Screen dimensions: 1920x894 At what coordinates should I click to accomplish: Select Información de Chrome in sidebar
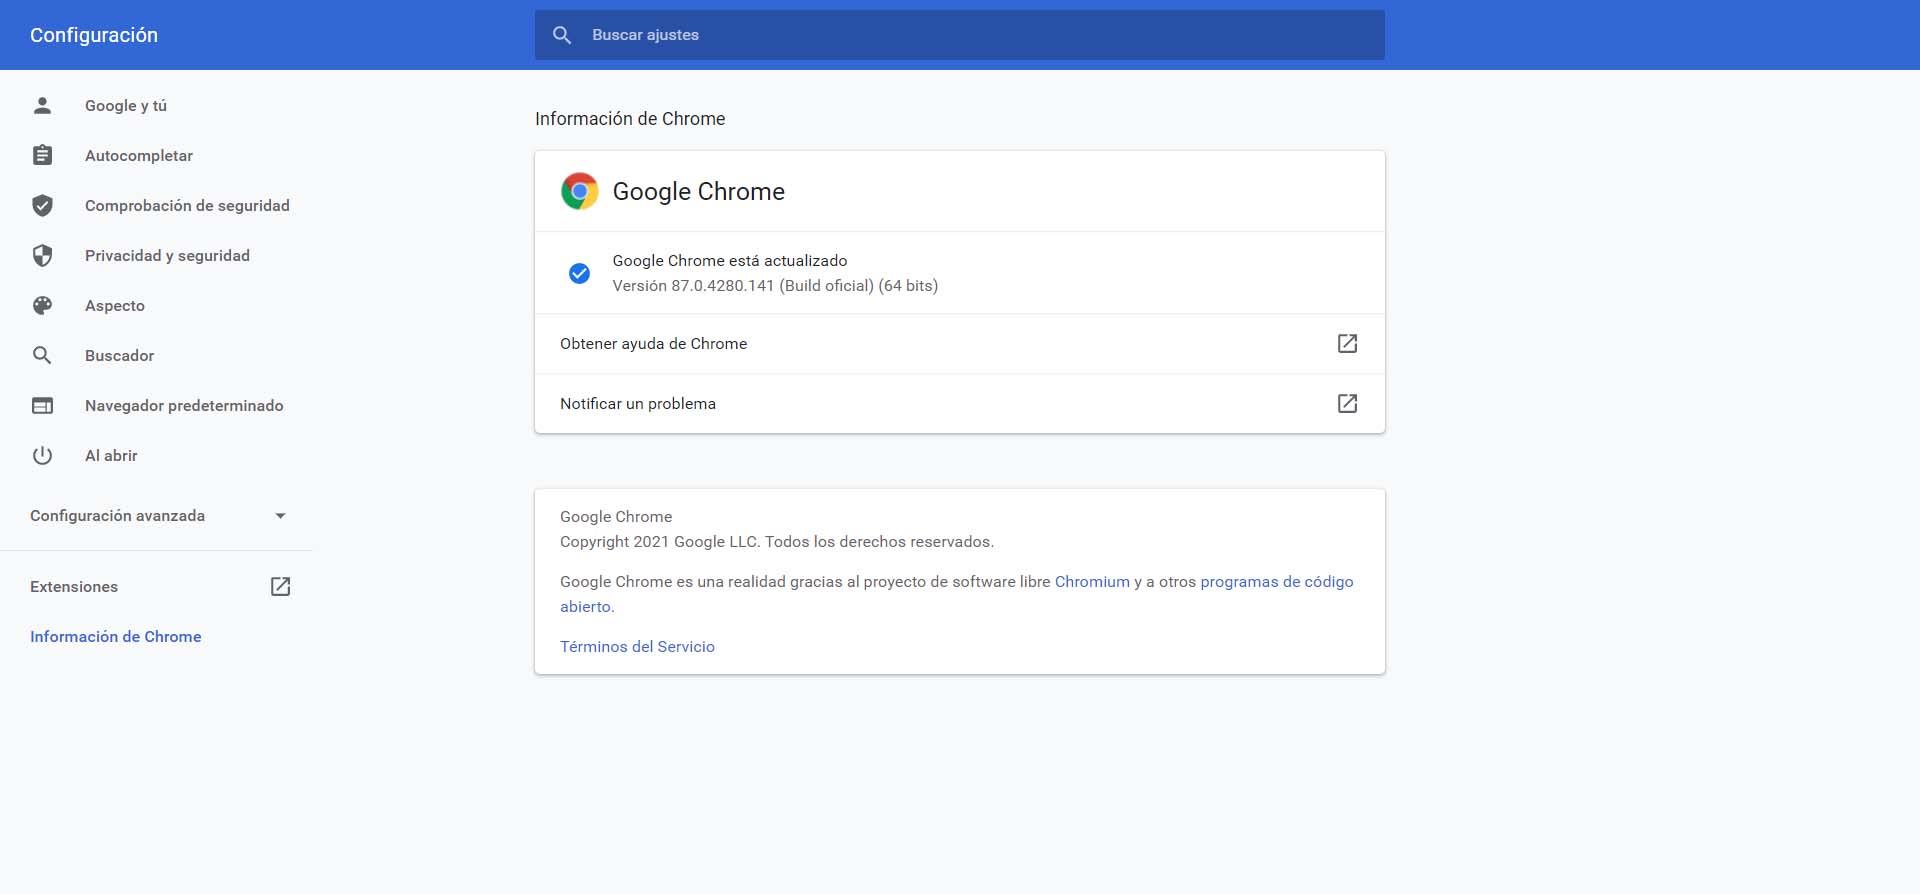[x=116, y=636]
